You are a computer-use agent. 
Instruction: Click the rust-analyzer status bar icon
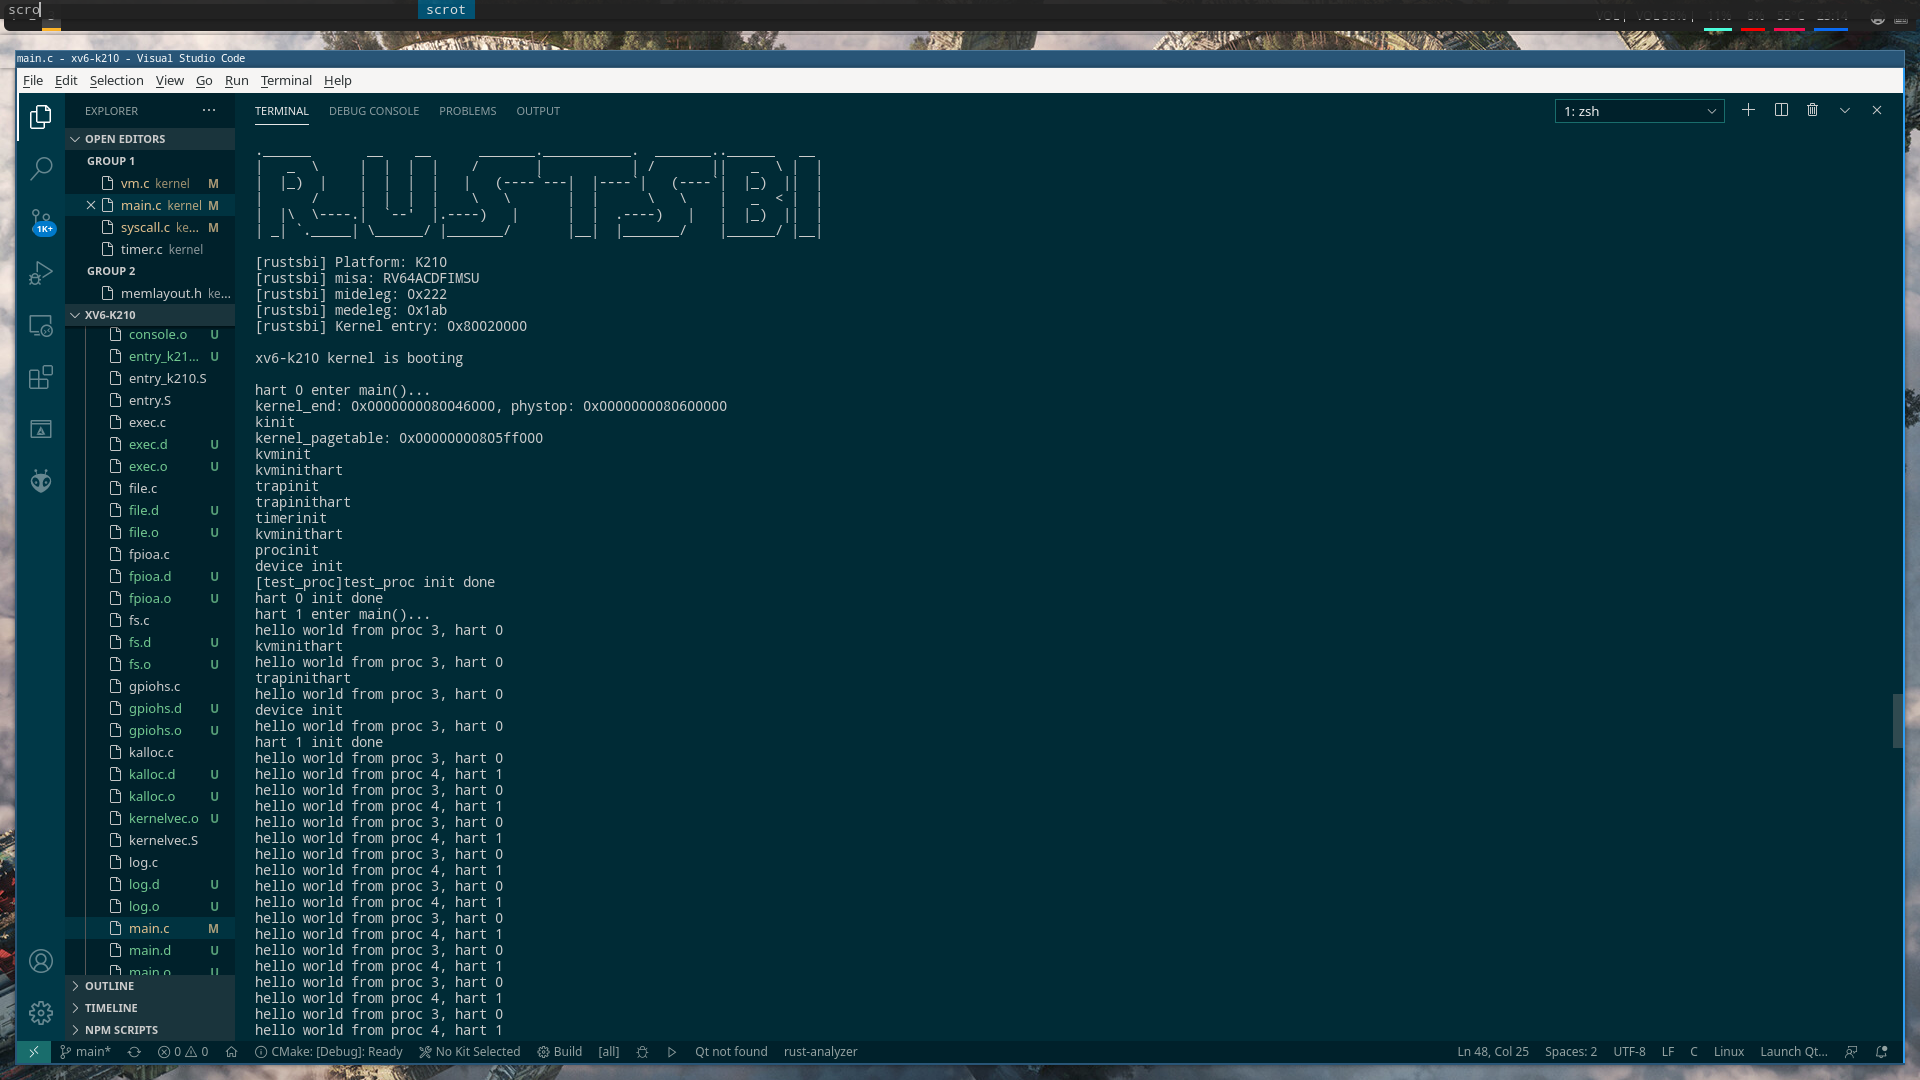[x=819, y=1051]
